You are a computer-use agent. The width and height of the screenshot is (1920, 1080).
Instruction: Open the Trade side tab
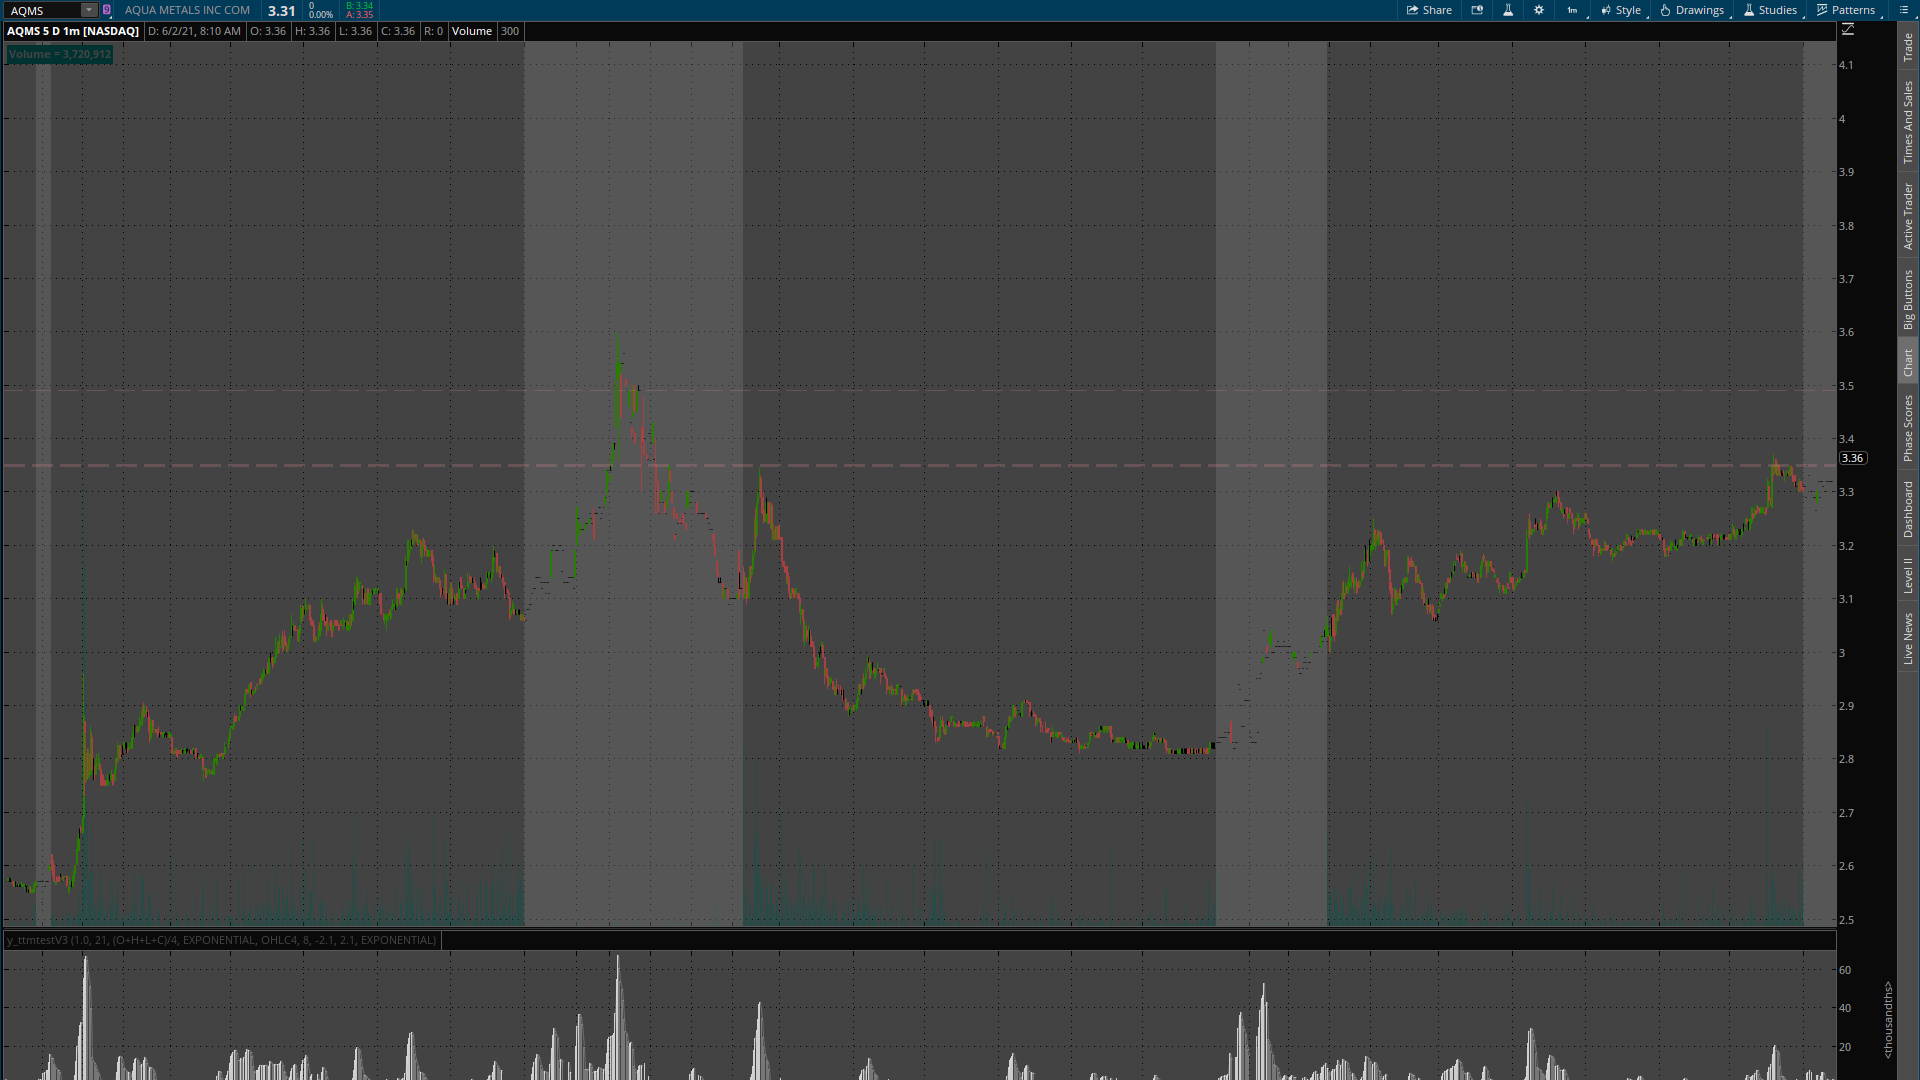pyautogui.click(x=1908, y=47)
